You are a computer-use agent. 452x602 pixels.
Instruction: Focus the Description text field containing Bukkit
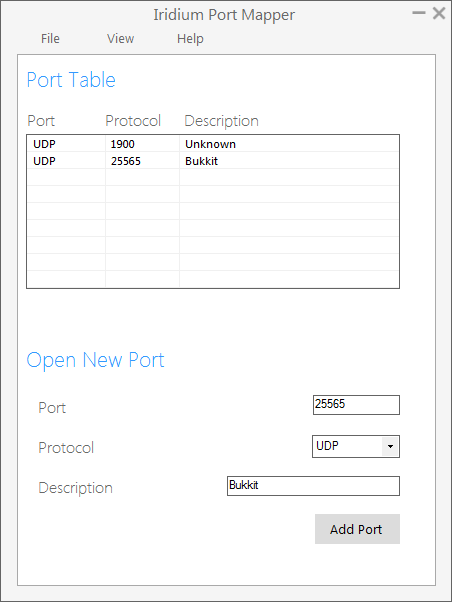(313, 486)
